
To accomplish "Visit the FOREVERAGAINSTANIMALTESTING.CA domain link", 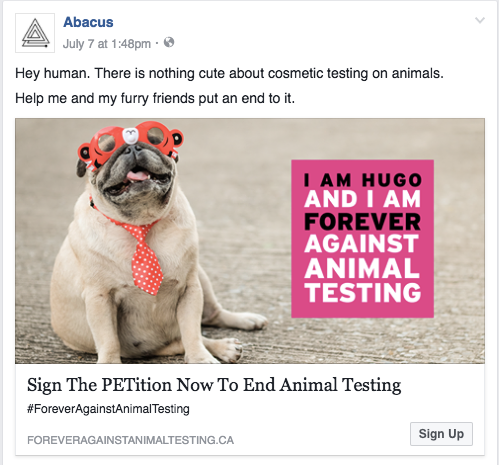I will [130, 440].
